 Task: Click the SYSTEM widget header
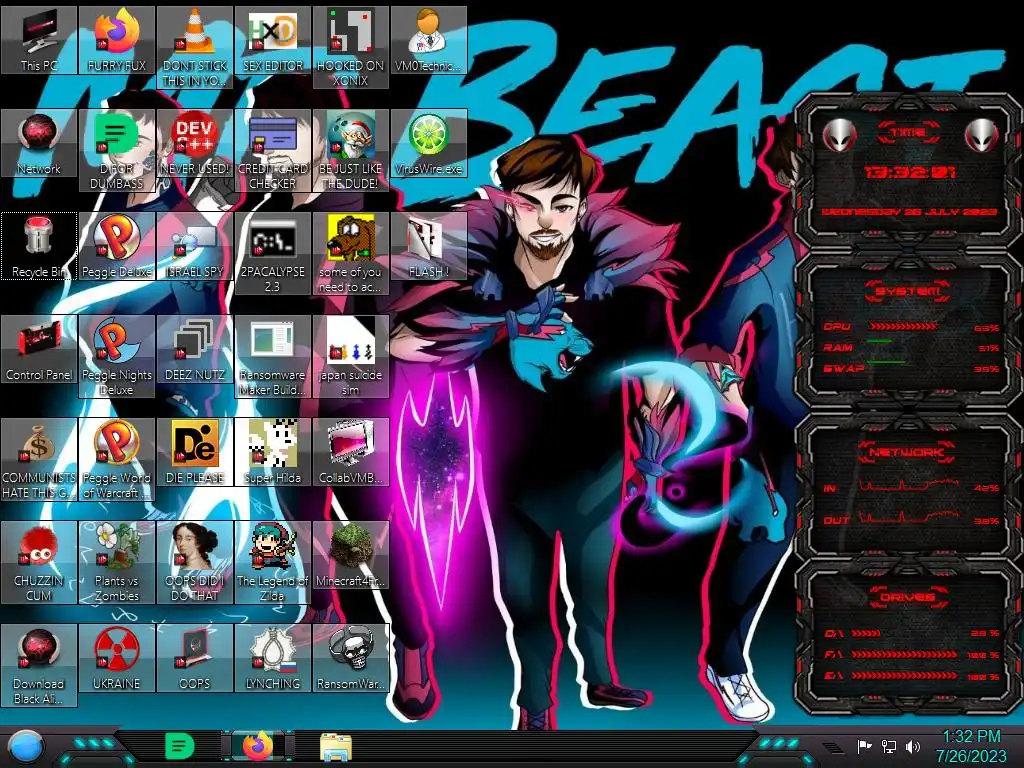(908, 291)
